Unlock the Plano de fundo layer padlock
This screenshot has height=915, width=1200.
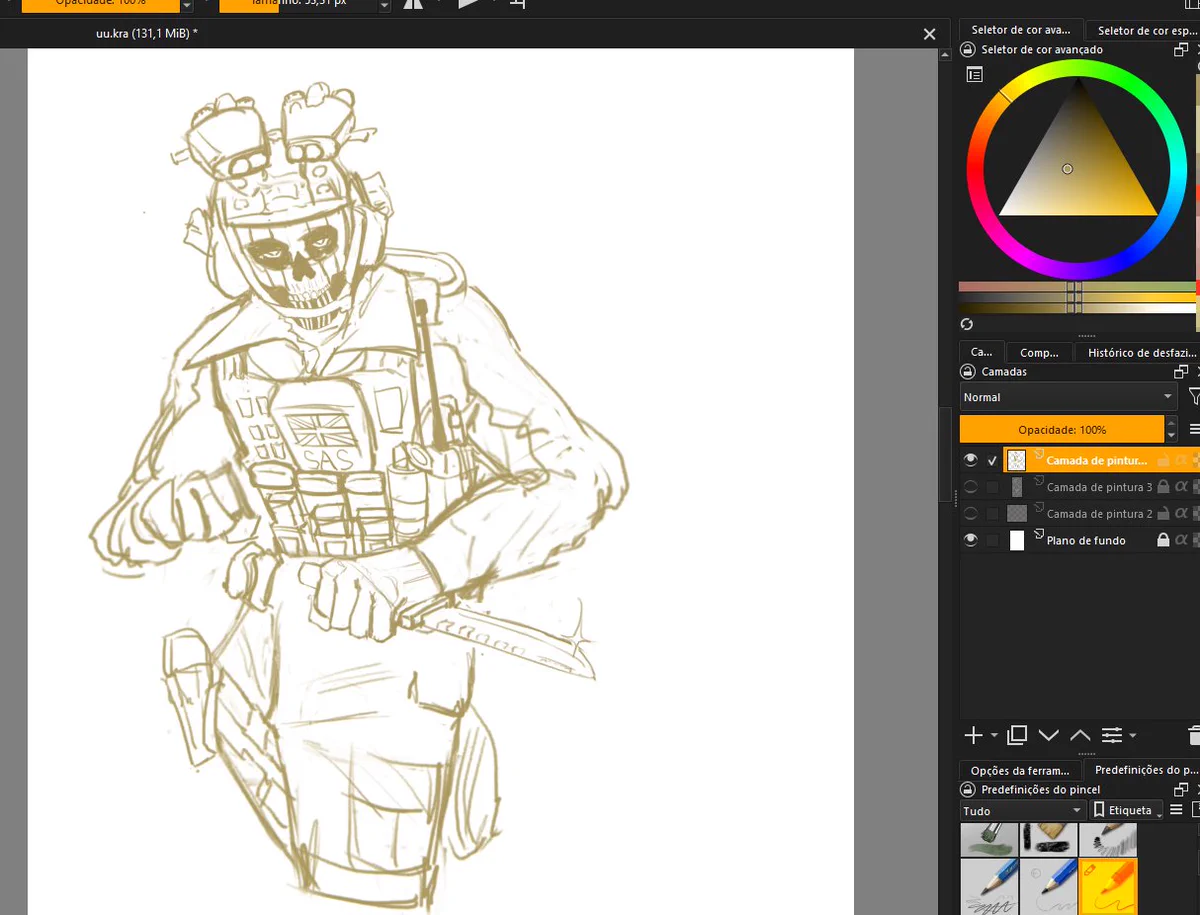coord(1163,540)
